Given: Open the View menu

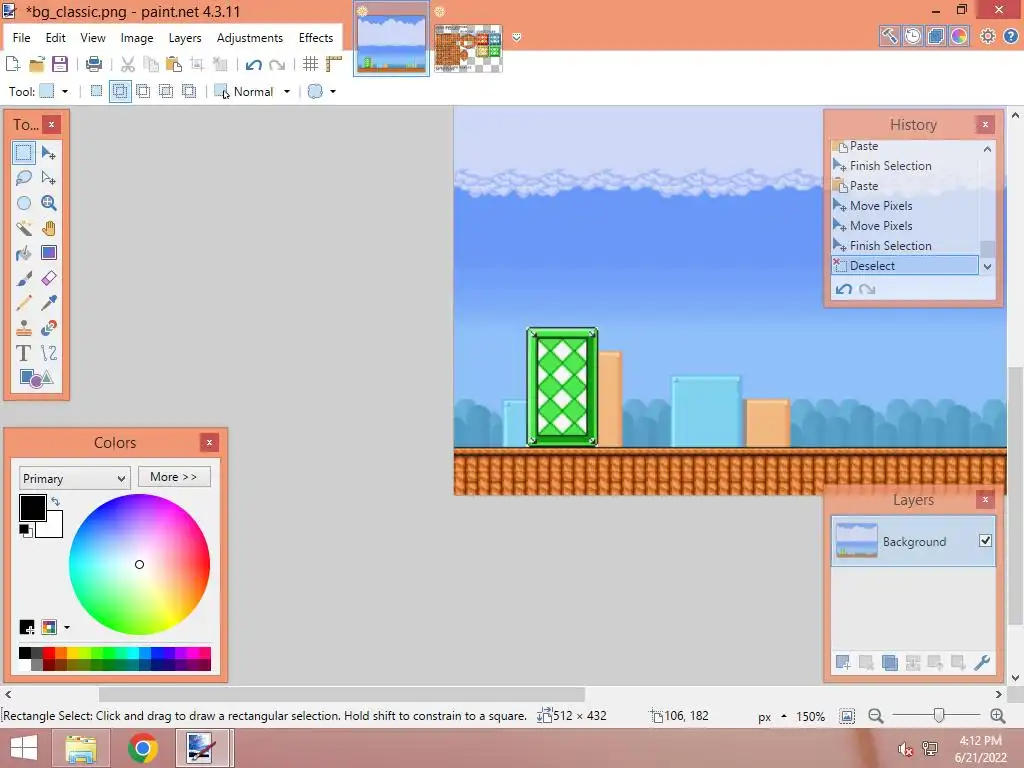Looking at the screenshot, I should coord(93,38).
